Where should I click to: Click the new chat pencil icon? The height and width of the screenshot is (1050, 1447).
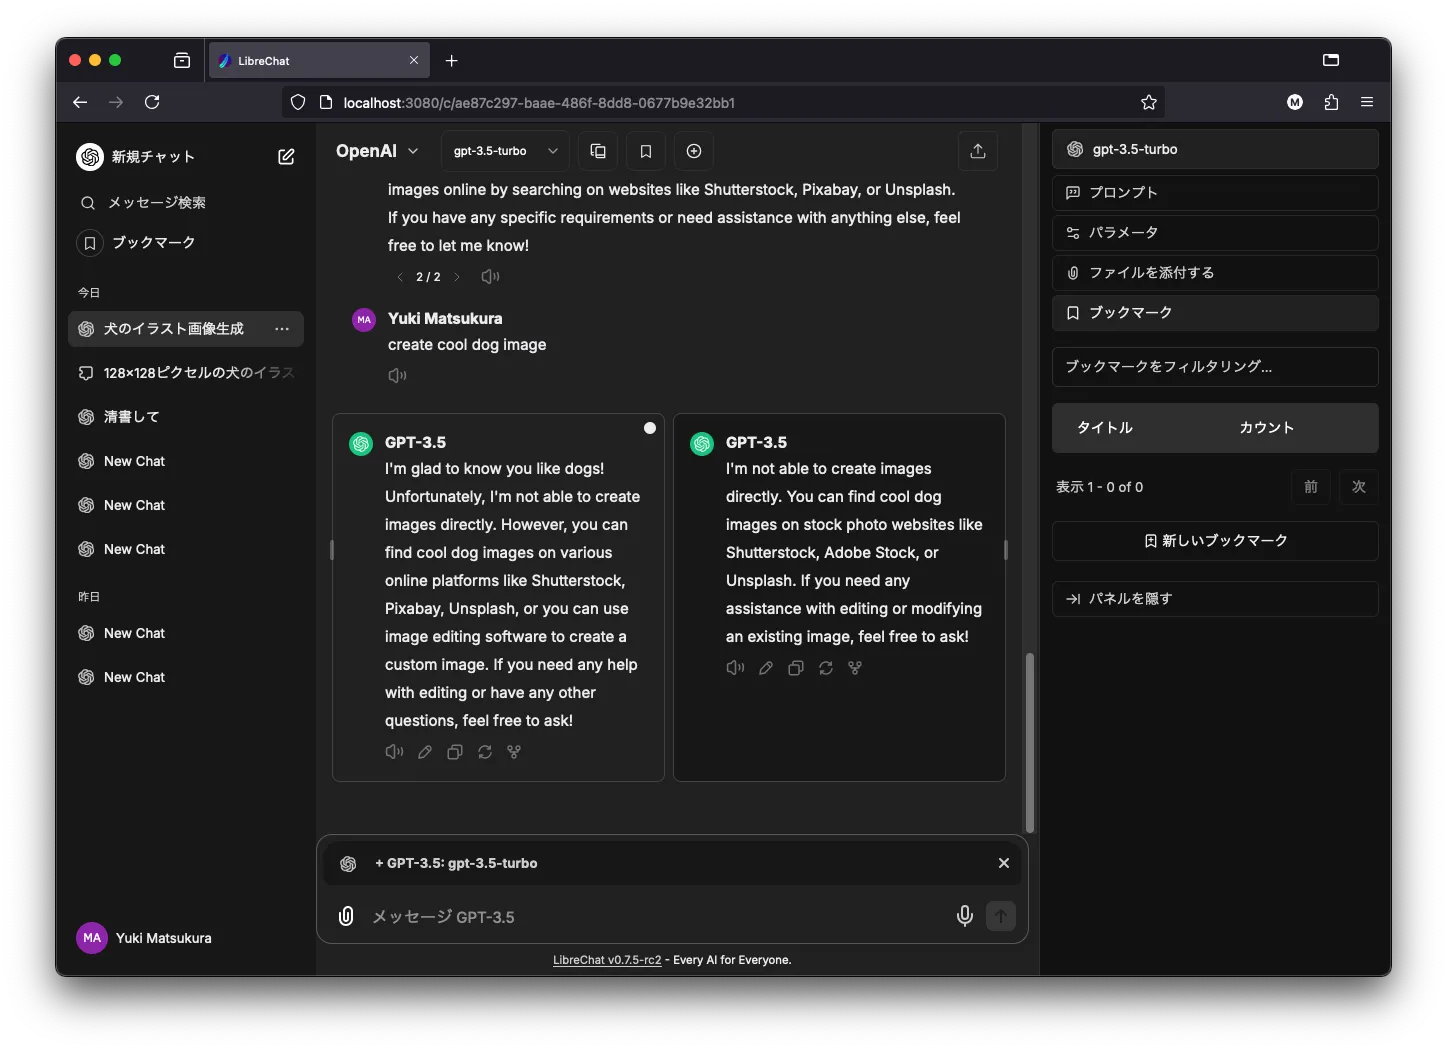tap(286, 157)
